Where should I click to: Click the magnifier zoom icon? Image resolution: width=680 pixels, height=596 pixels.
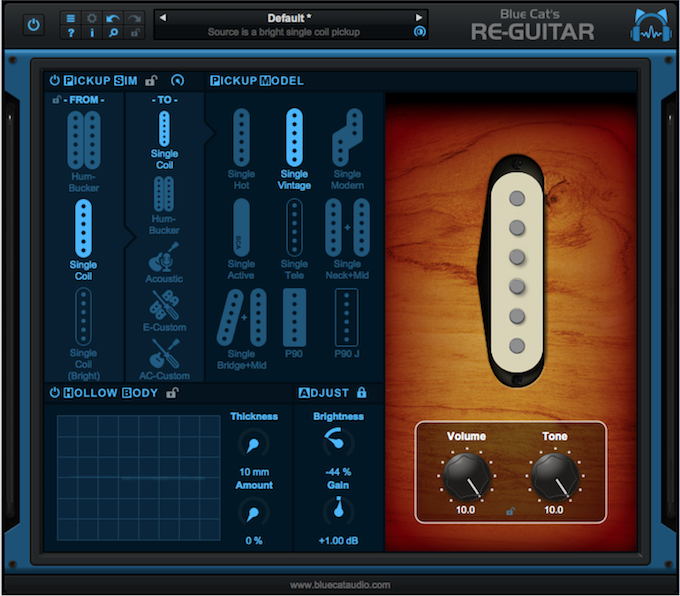(113, 33)
